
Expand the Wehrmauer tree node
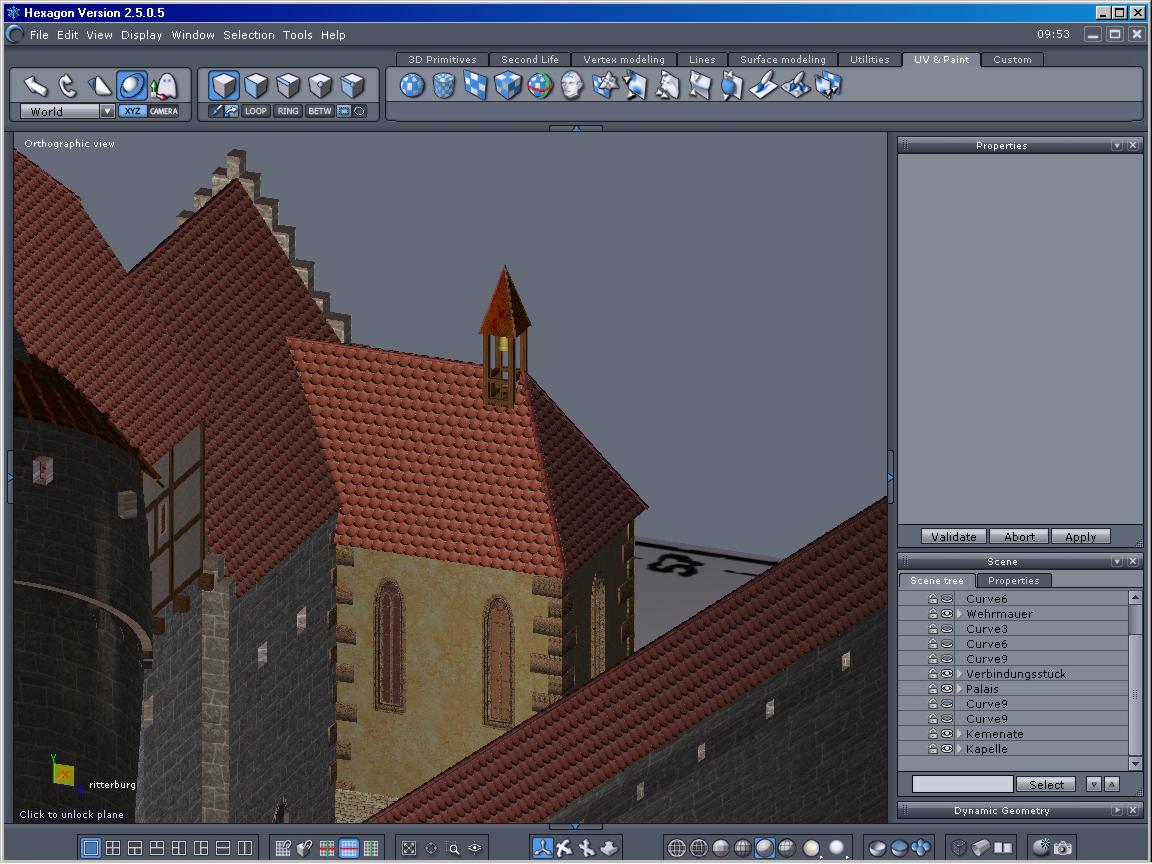[x=960, y=614]
